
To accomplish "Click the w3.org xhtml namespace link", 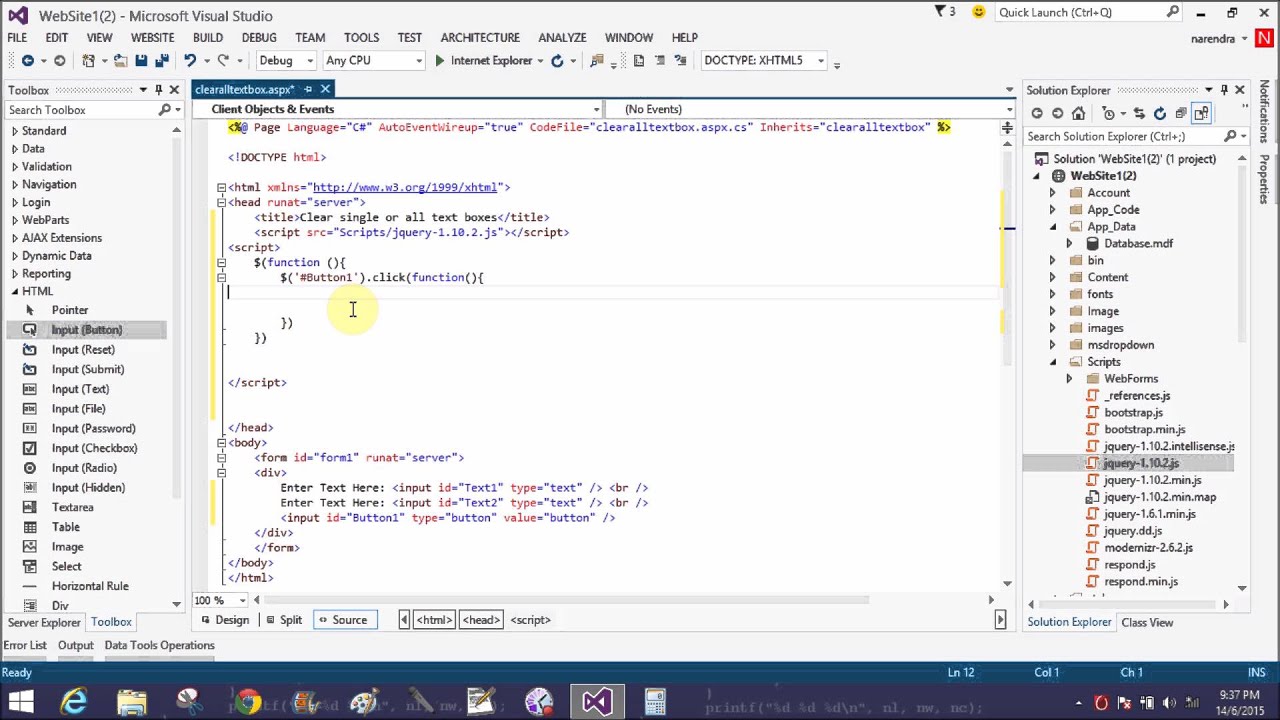I will coord(405,187).
